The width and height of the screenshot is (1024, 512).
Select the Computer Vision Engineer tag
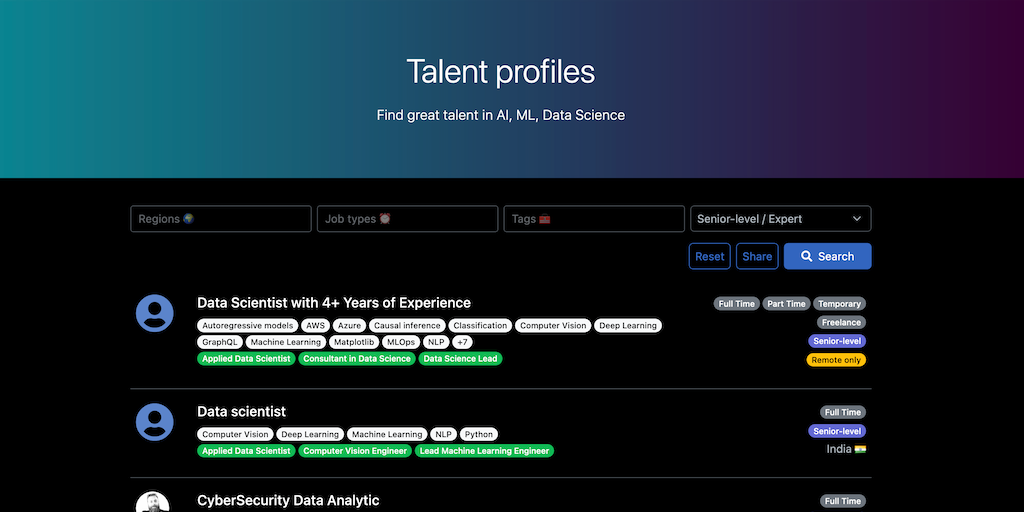point(356,451)
